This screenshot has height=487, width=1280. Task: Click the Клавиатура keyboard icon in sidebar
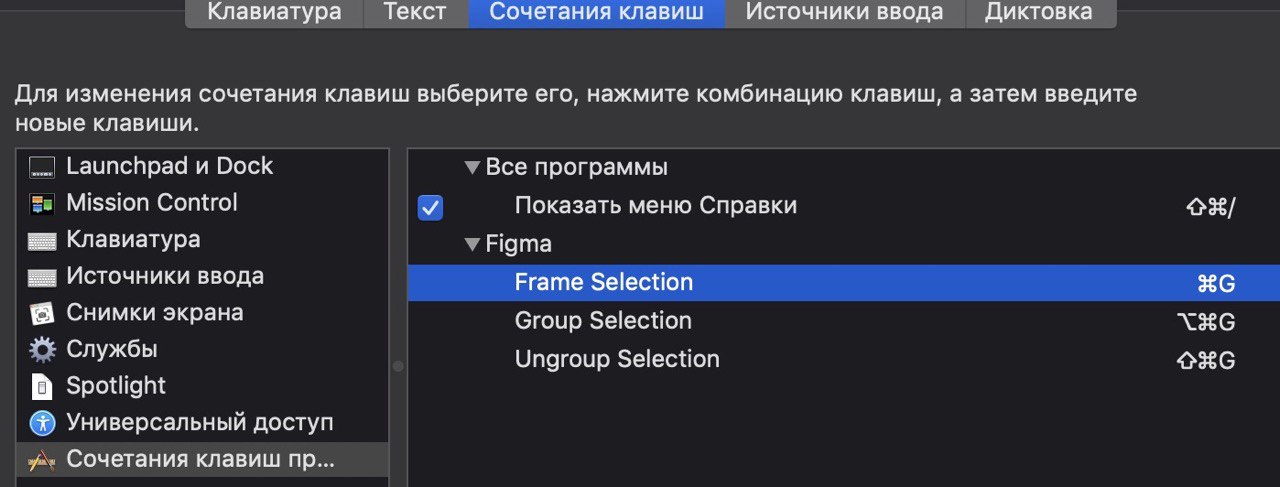click(x=41, y=241)
